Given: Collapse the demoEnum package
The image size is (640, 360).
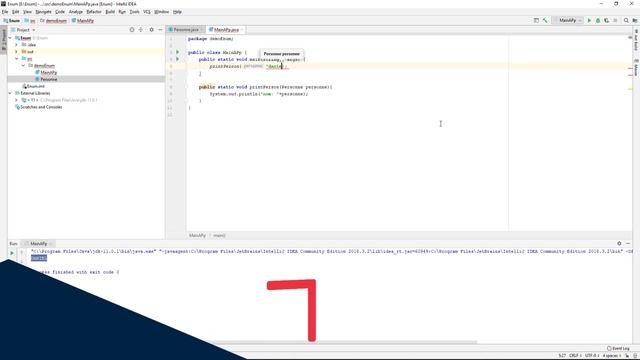Looking at the screenshot, I should coord(23,65).
